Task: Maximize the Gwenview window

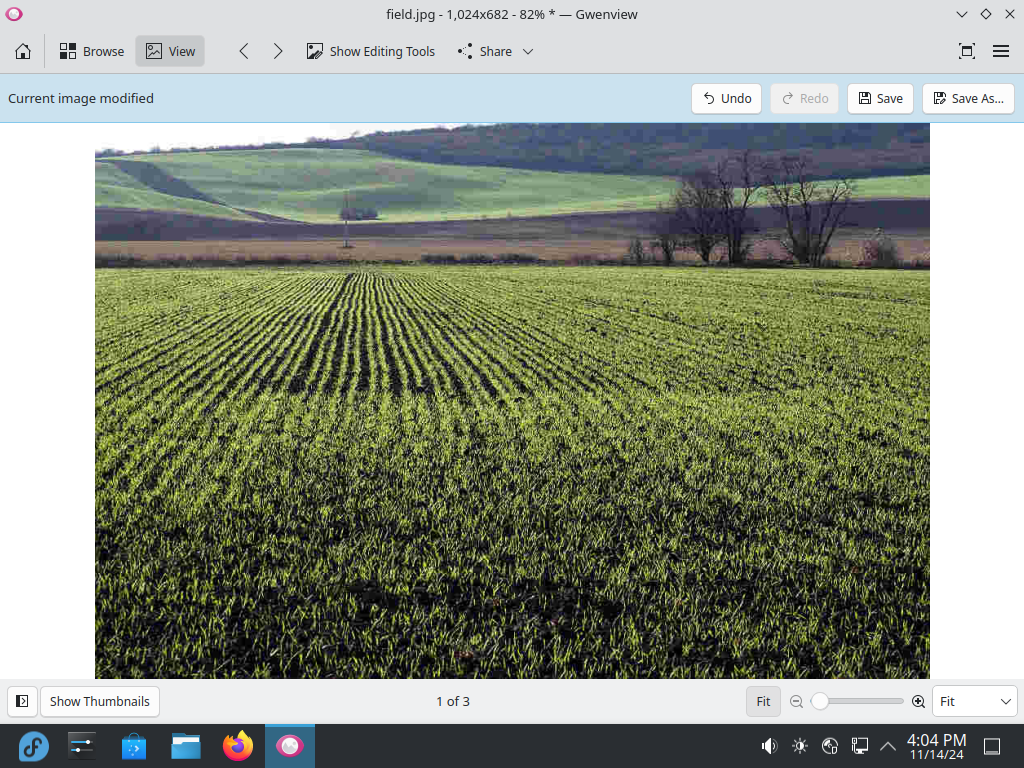Action: (985, 14)
